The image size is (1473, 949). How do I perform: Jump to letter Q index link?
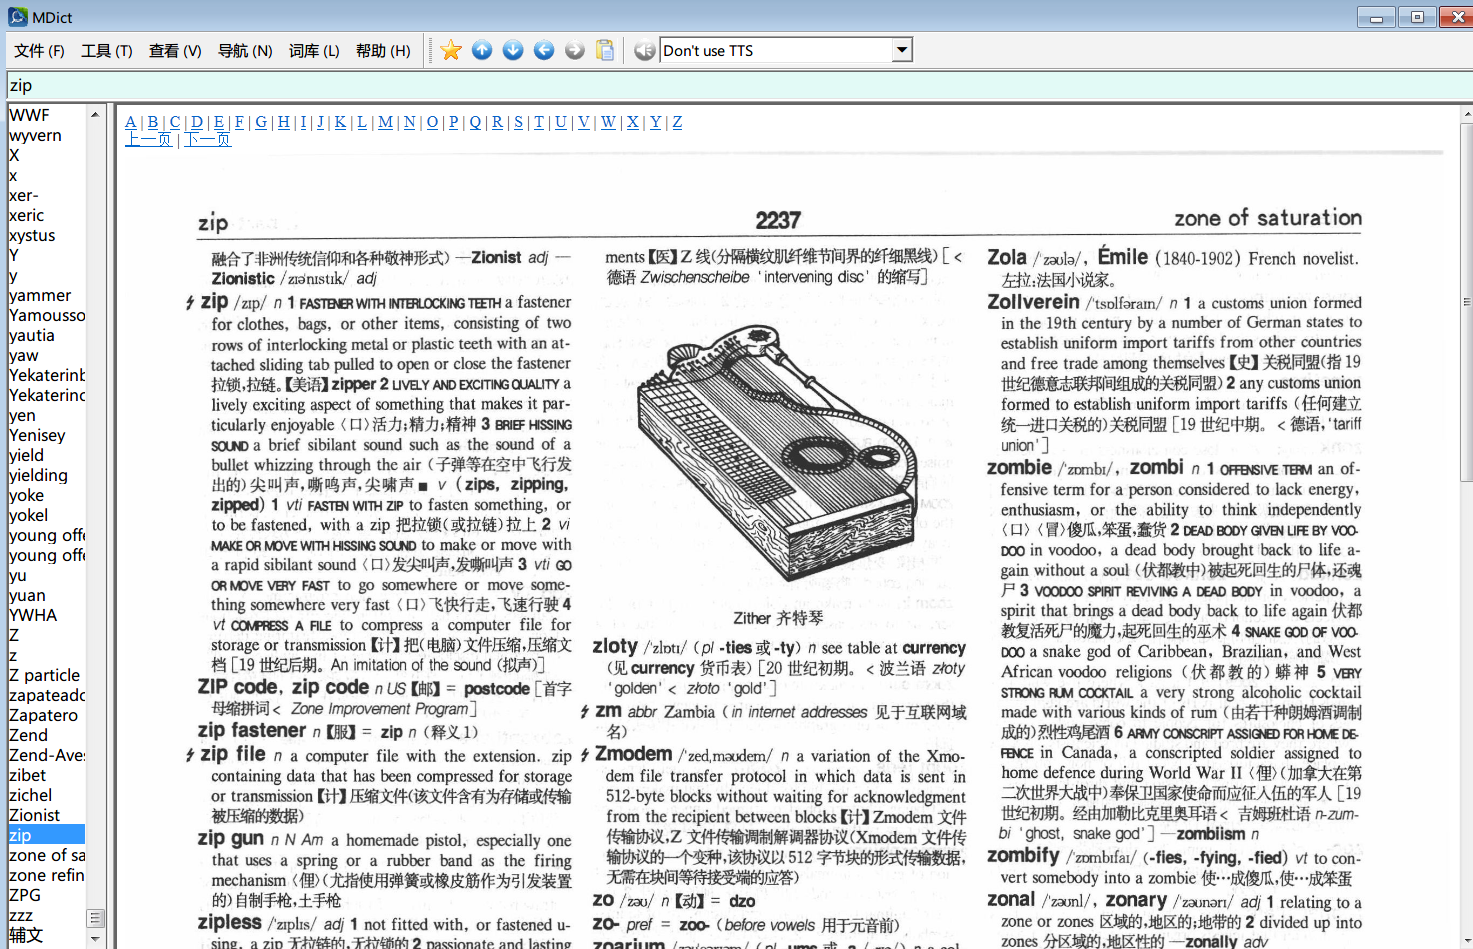click(x=475, y=122)
